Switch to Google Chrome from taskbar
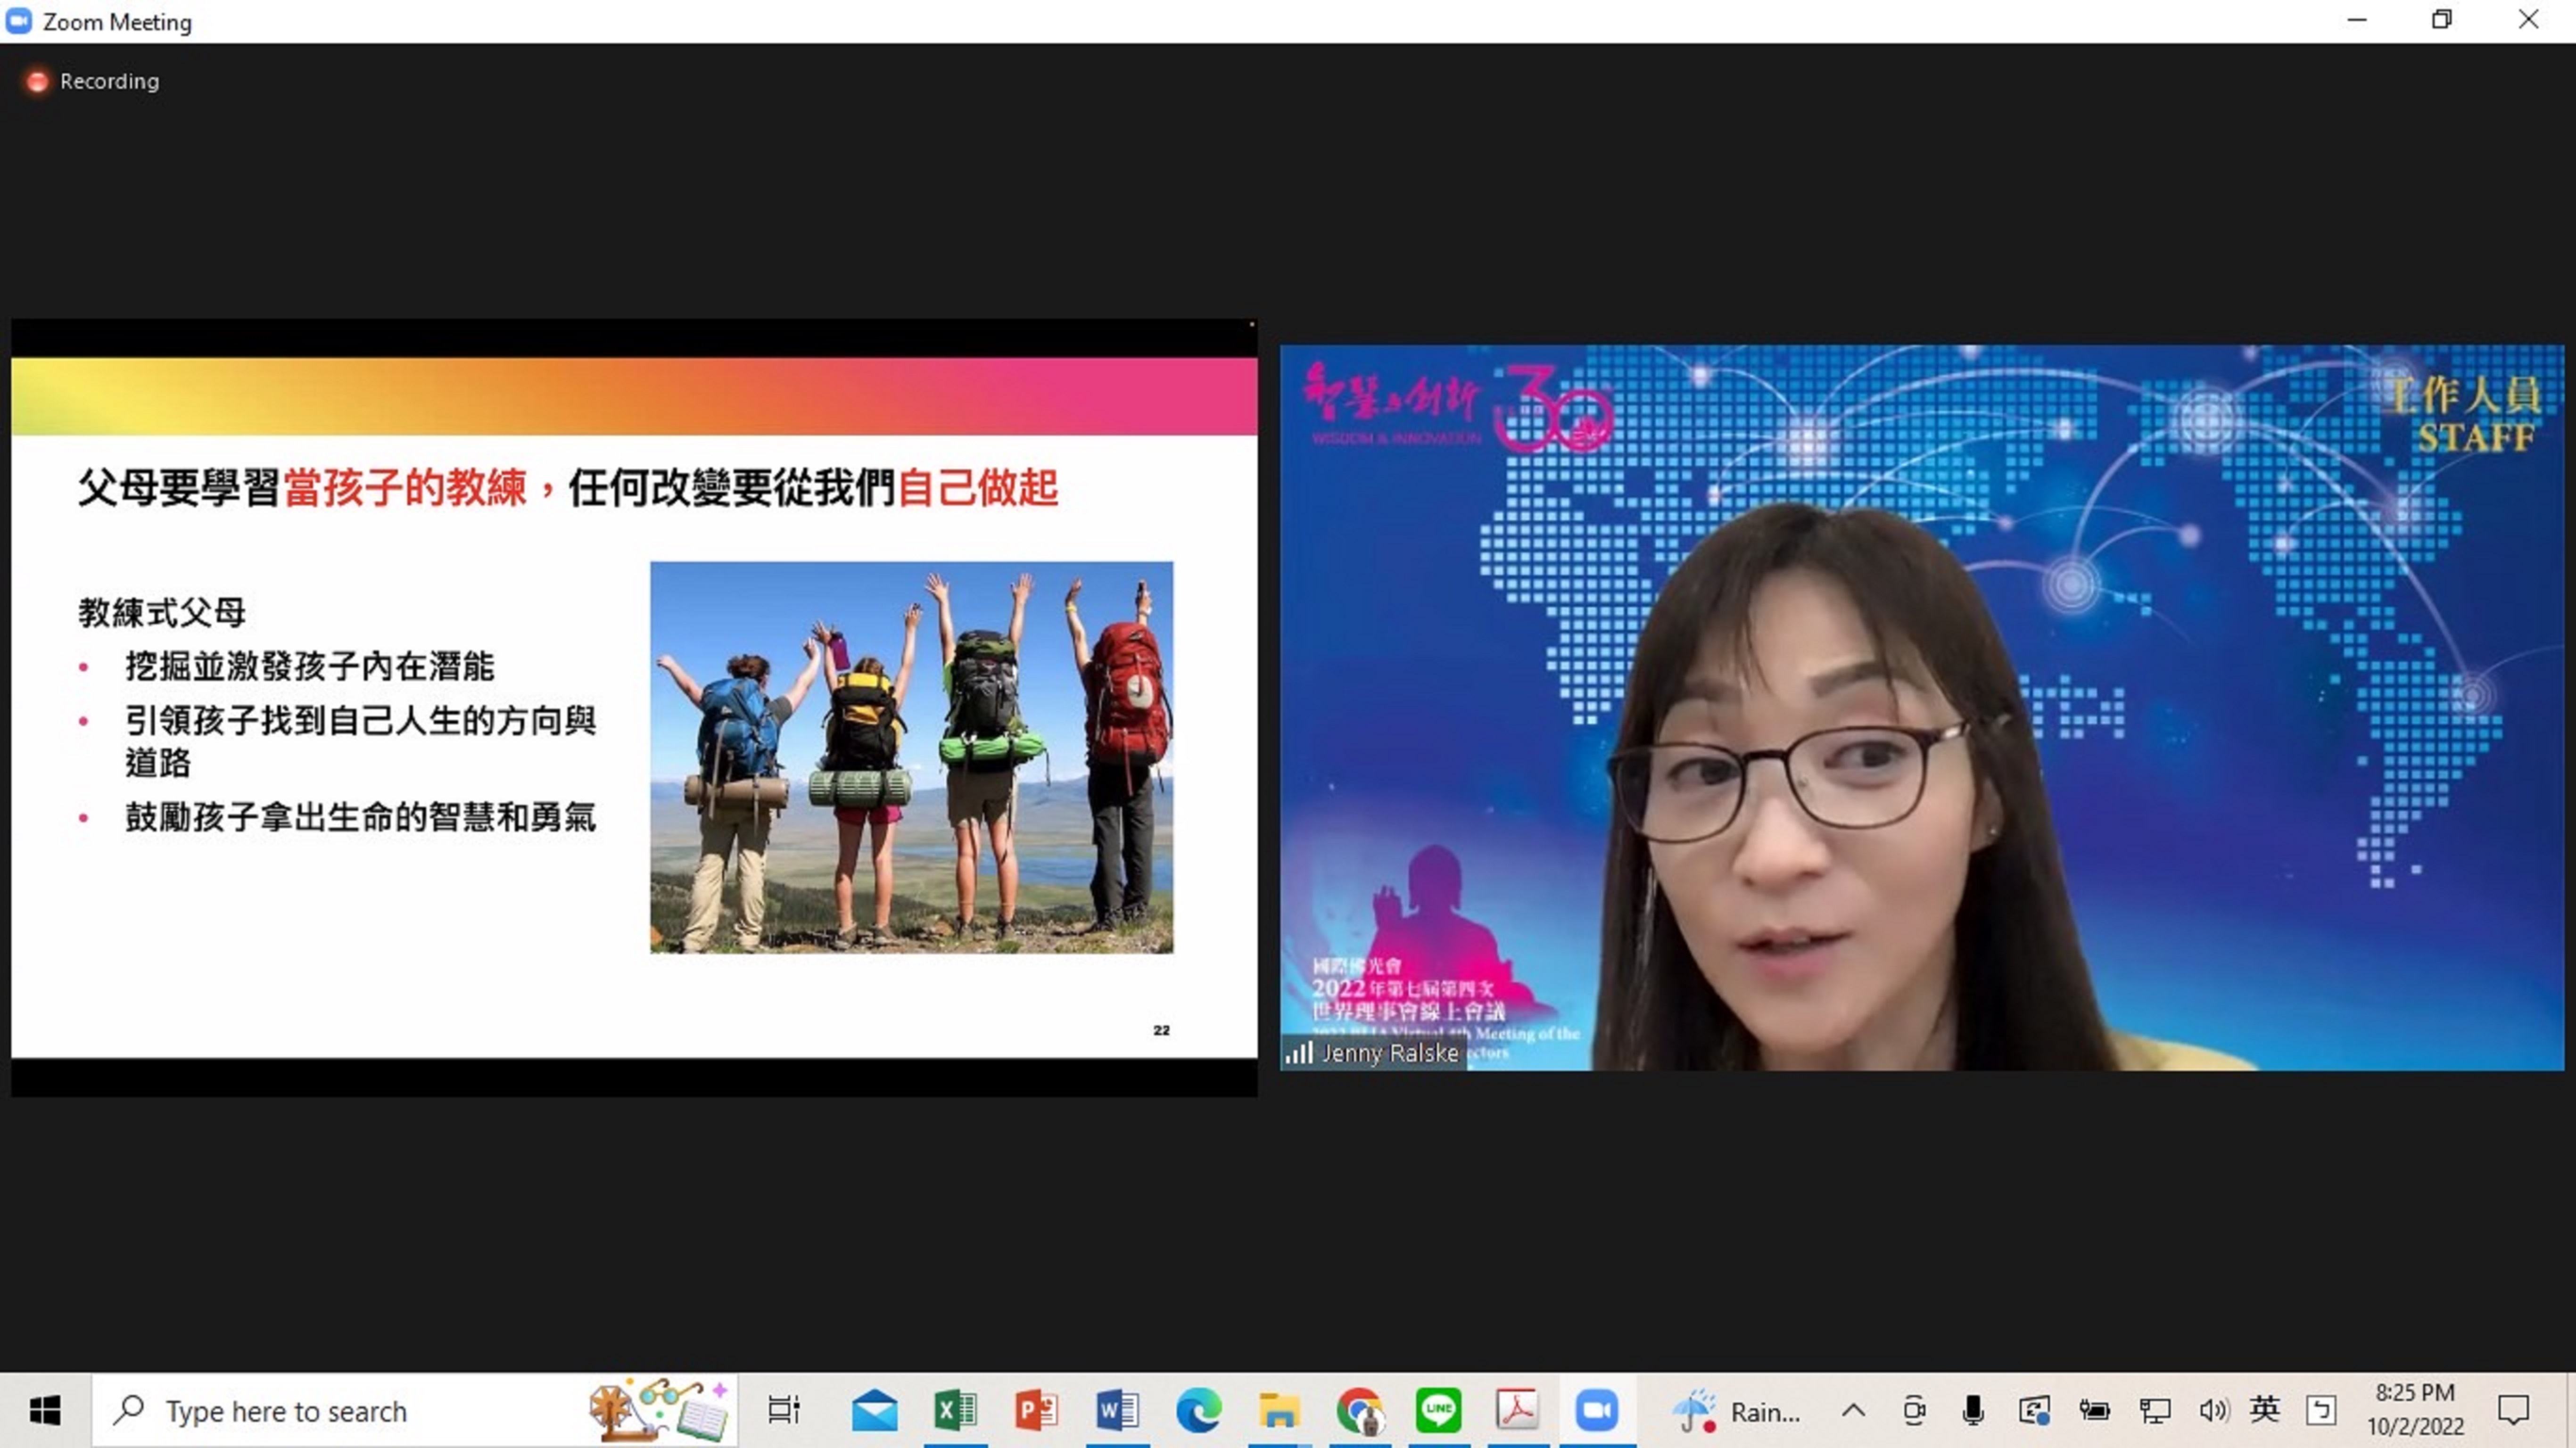 click(1360, 1411)
